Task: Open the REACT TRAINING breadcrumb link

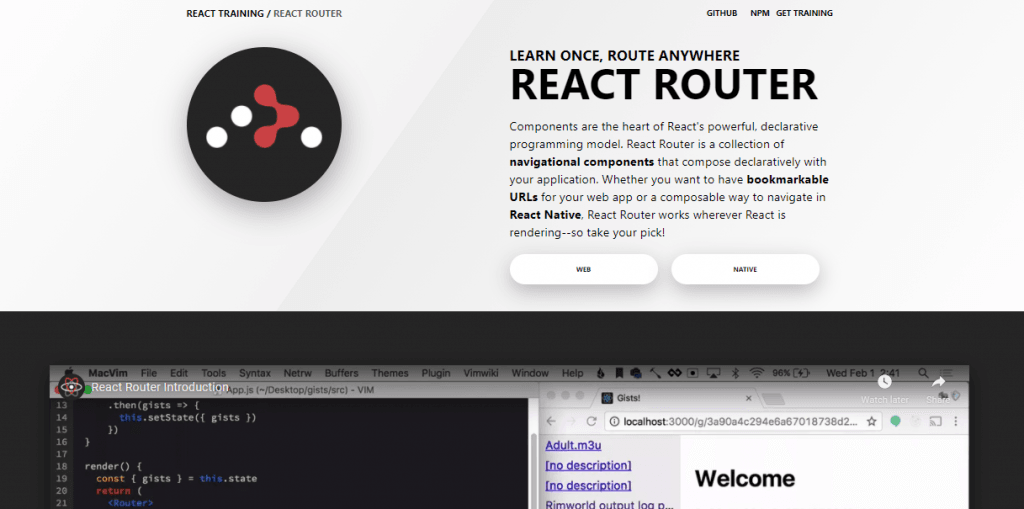Action: (x=225, y=14)
